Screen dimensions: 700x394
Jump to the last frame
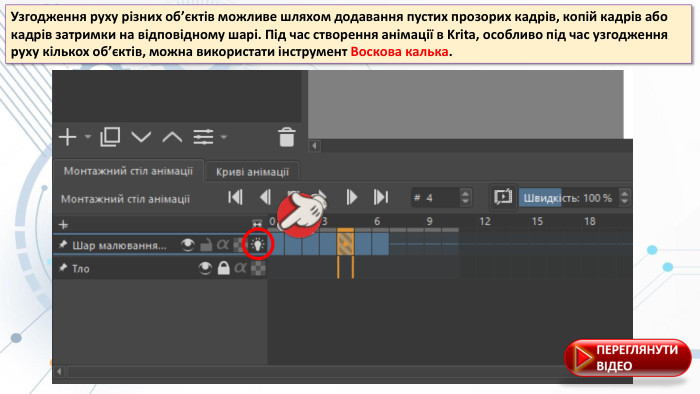(x=381, y=197)
